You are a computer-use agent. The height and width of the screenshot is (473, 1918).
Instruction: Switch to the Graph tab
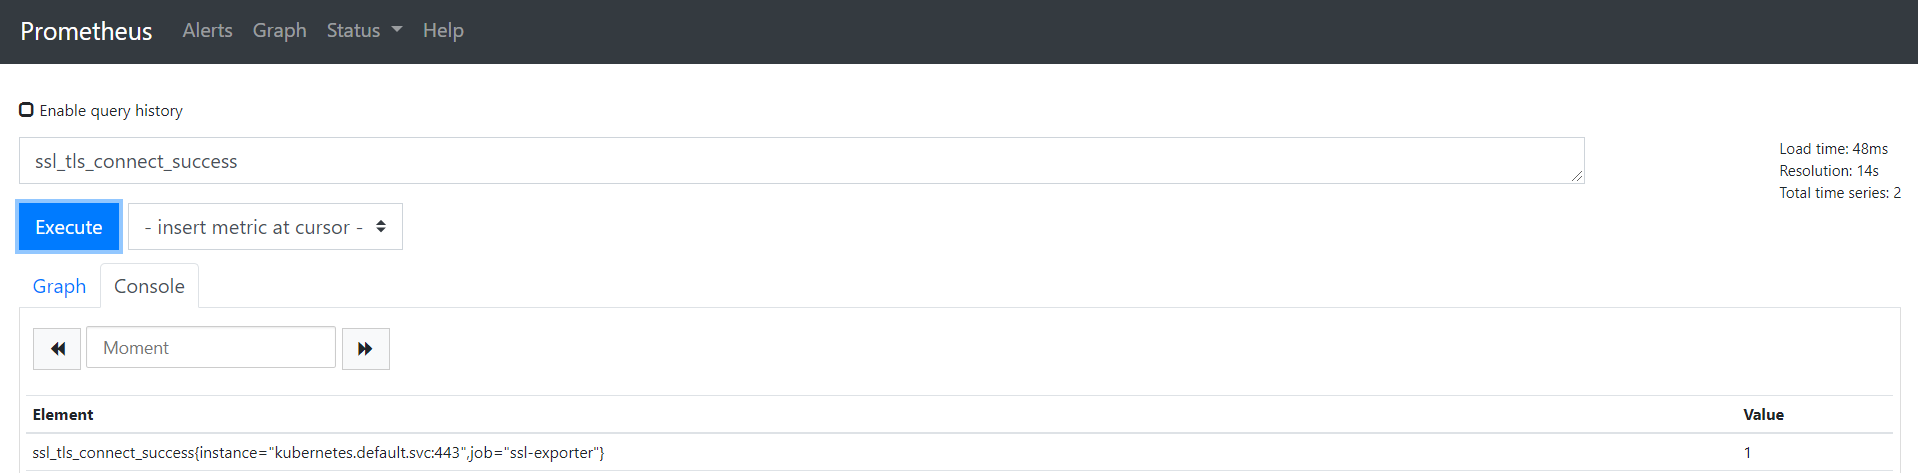(59, 286)
